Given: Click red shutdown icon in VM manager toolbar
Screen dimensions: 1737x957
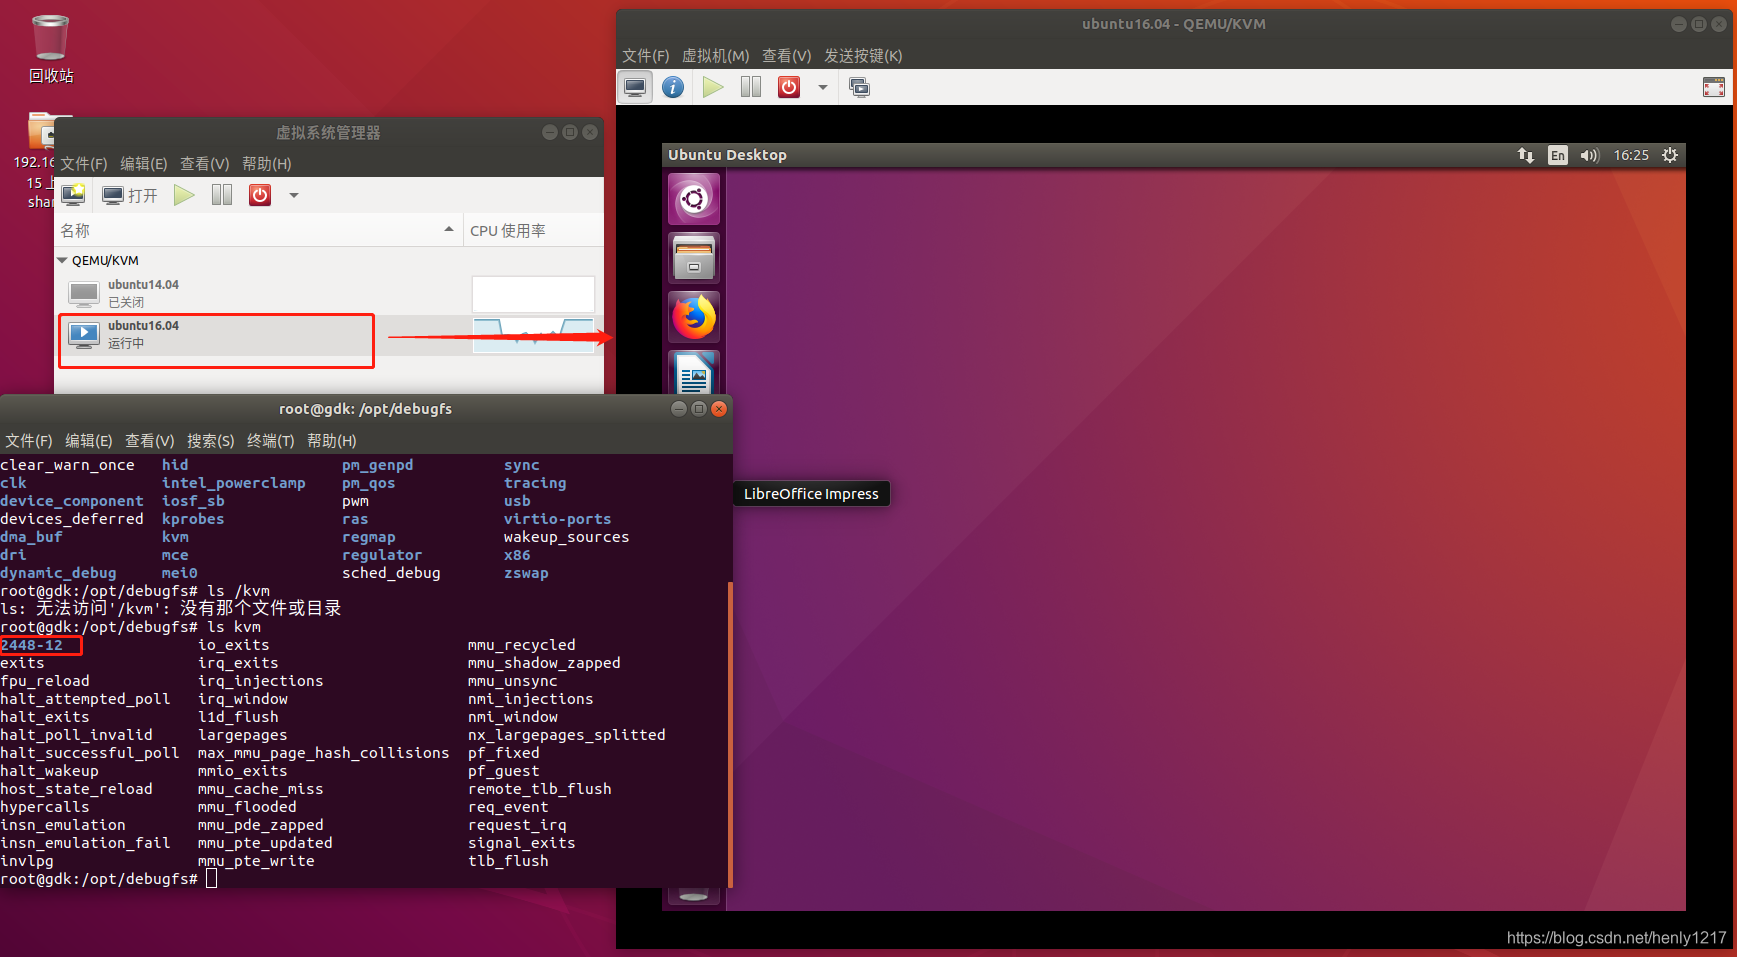Looking at the screenshot, I should pyautogui.click(x=260, y=195).
